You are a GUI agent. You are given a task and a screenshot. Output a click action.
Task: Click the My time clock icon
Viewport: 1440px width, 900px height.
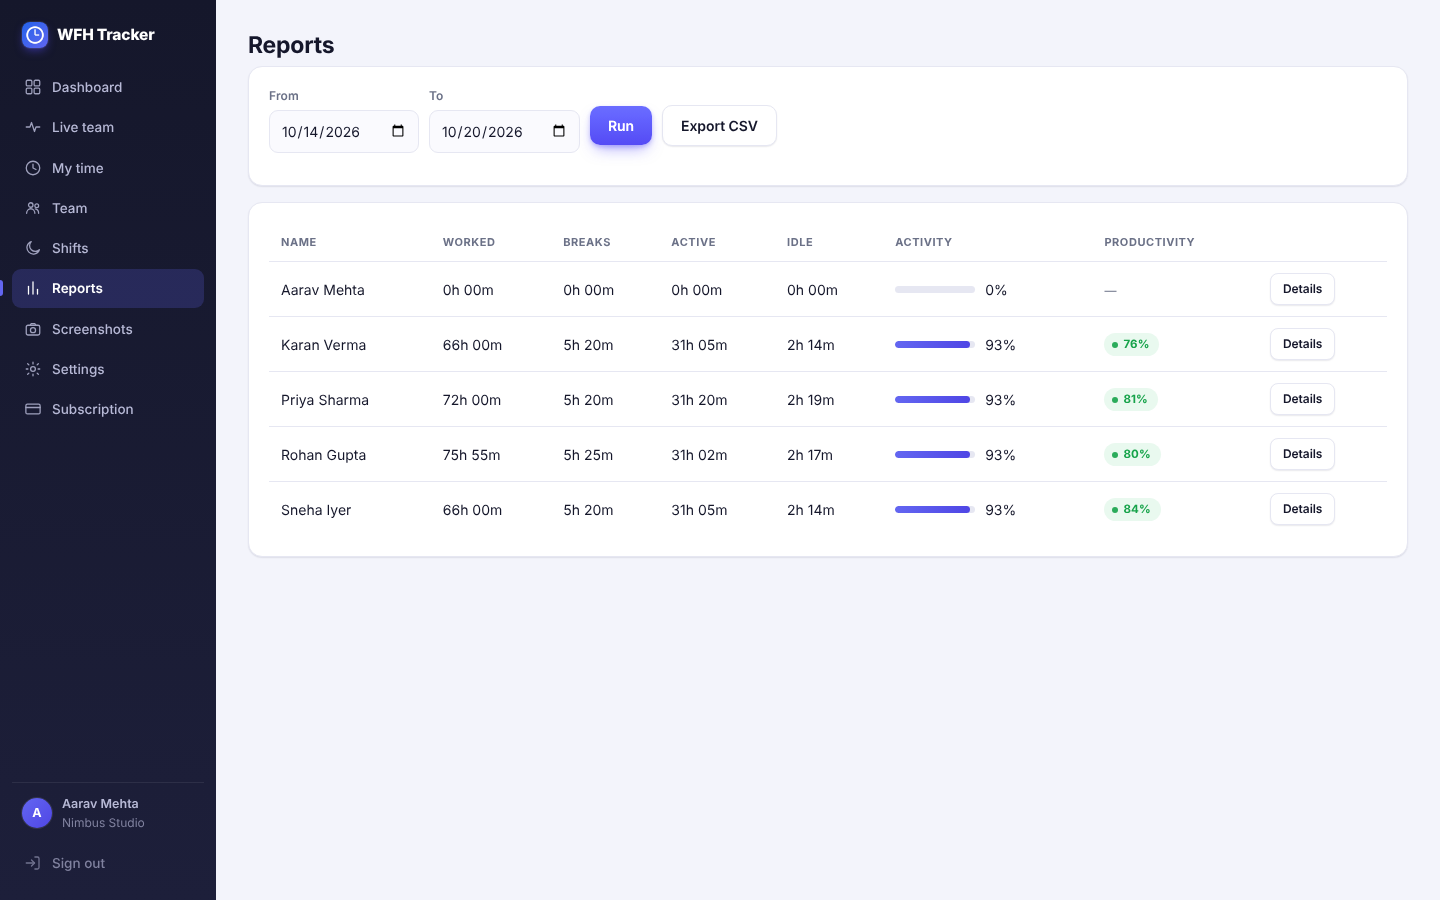[x=33, y=168]
